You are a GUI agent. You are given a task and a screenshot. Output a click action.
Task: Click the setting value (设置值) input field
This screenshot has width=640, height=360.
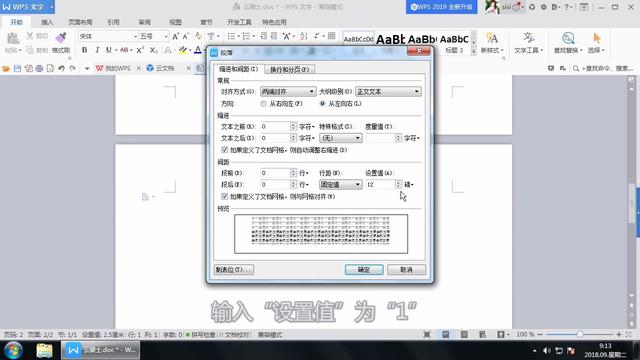(x=380, y=184)
